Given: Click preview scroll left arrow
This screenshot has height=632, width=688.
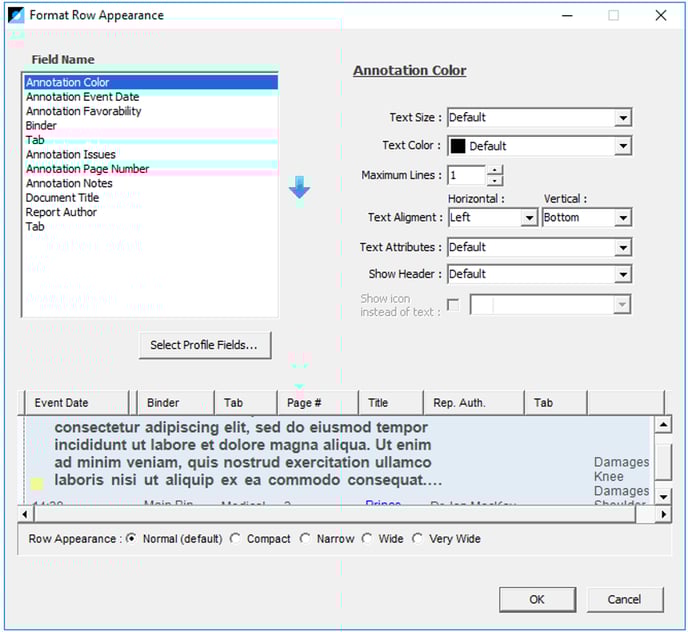Looking at the screenshot, I should pos(25,514).
